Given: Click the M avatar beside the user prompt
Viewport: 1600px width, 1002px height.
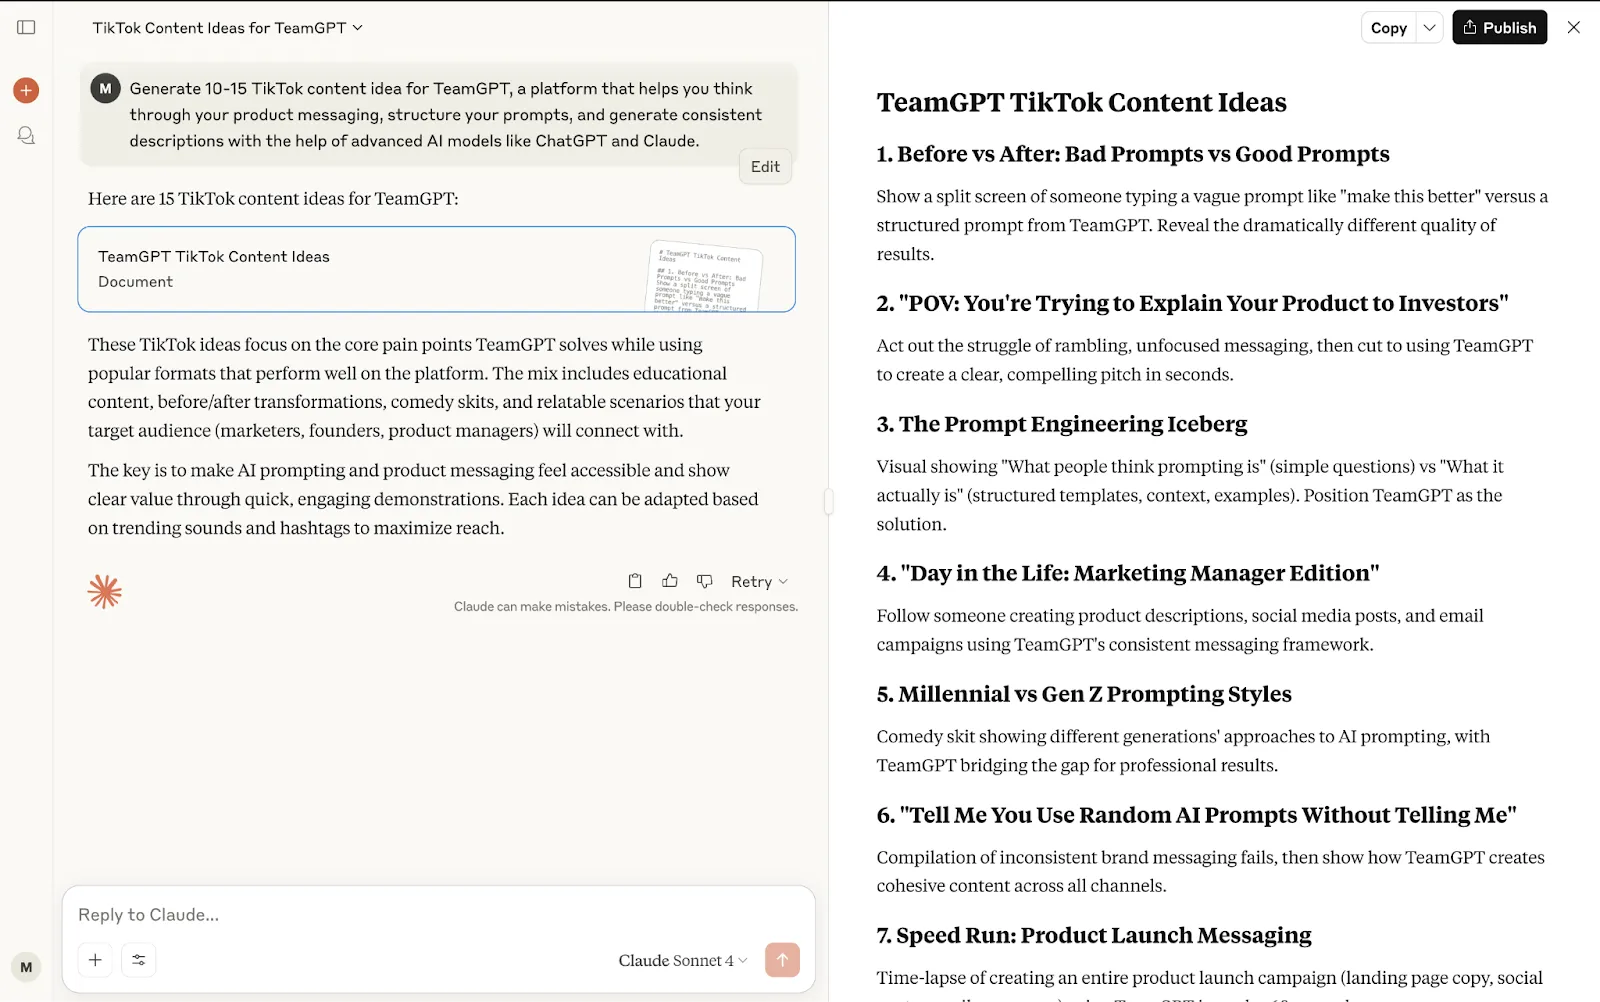Looking at the screenshot, I should coord(105,89).
